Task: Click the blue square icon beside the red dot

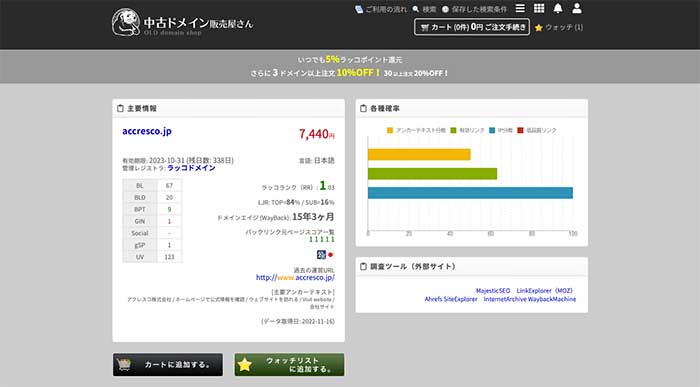Action: pos(321,254)
